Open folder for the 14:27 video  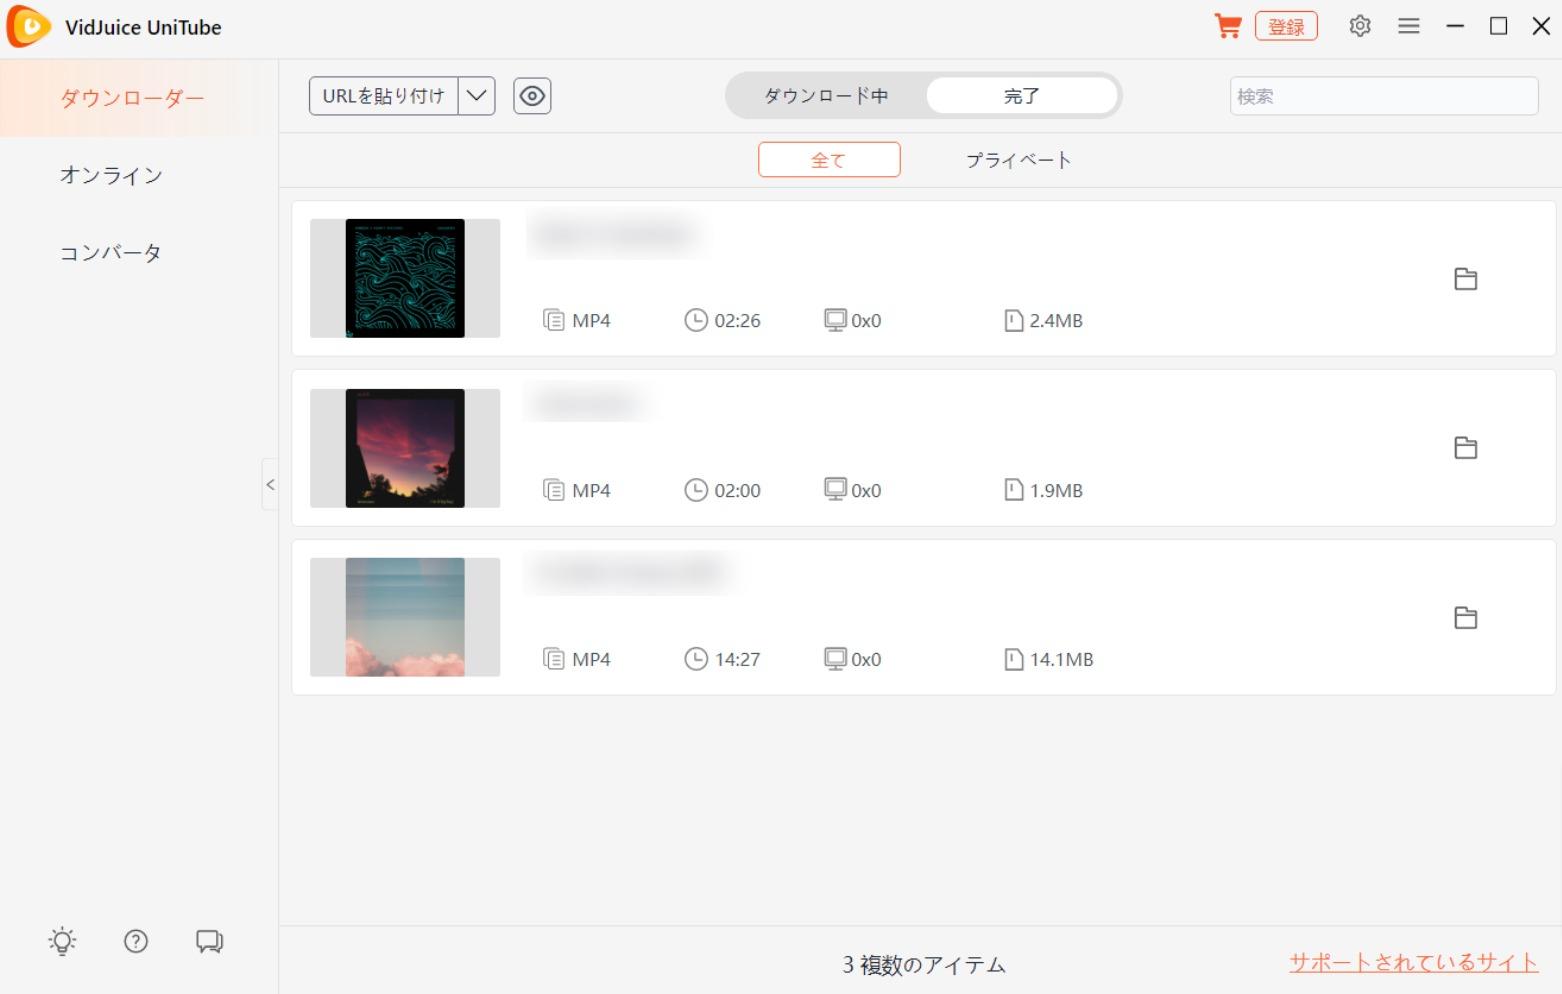[1466, 618]
